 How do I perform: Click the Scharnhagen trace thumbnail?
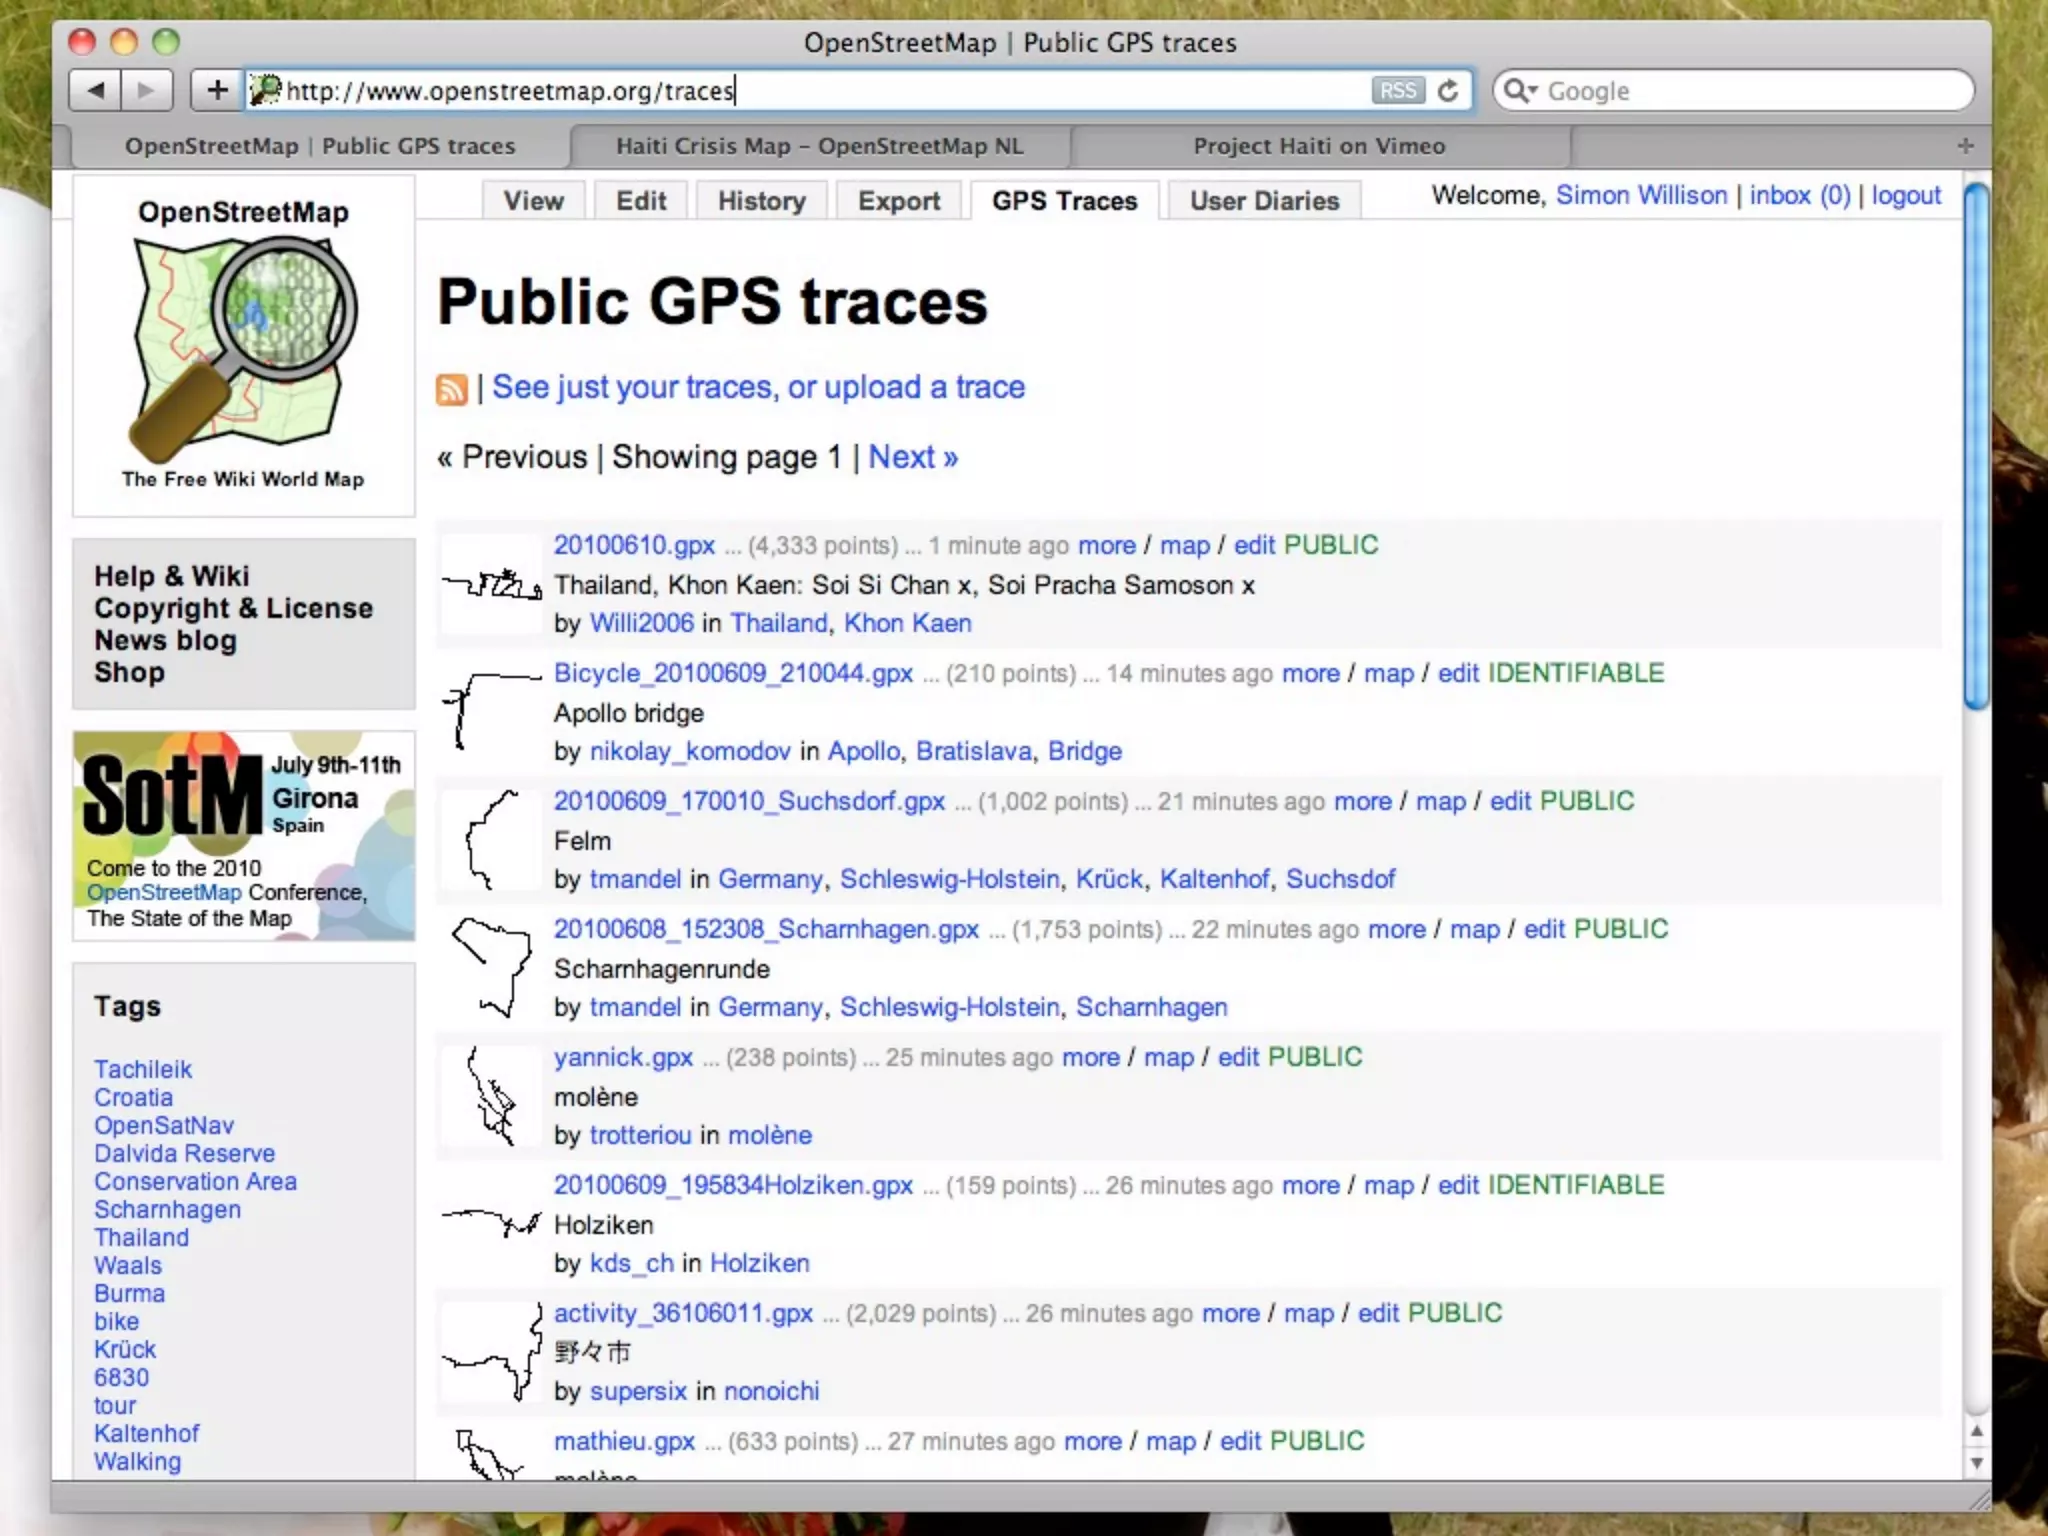(491, 967)
